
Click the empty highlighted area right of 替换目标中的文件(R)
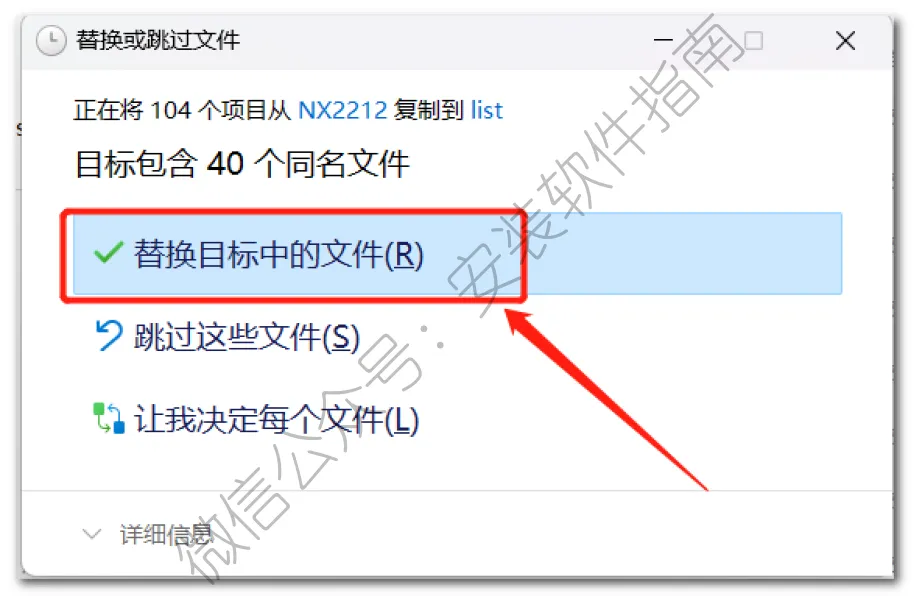683,254
